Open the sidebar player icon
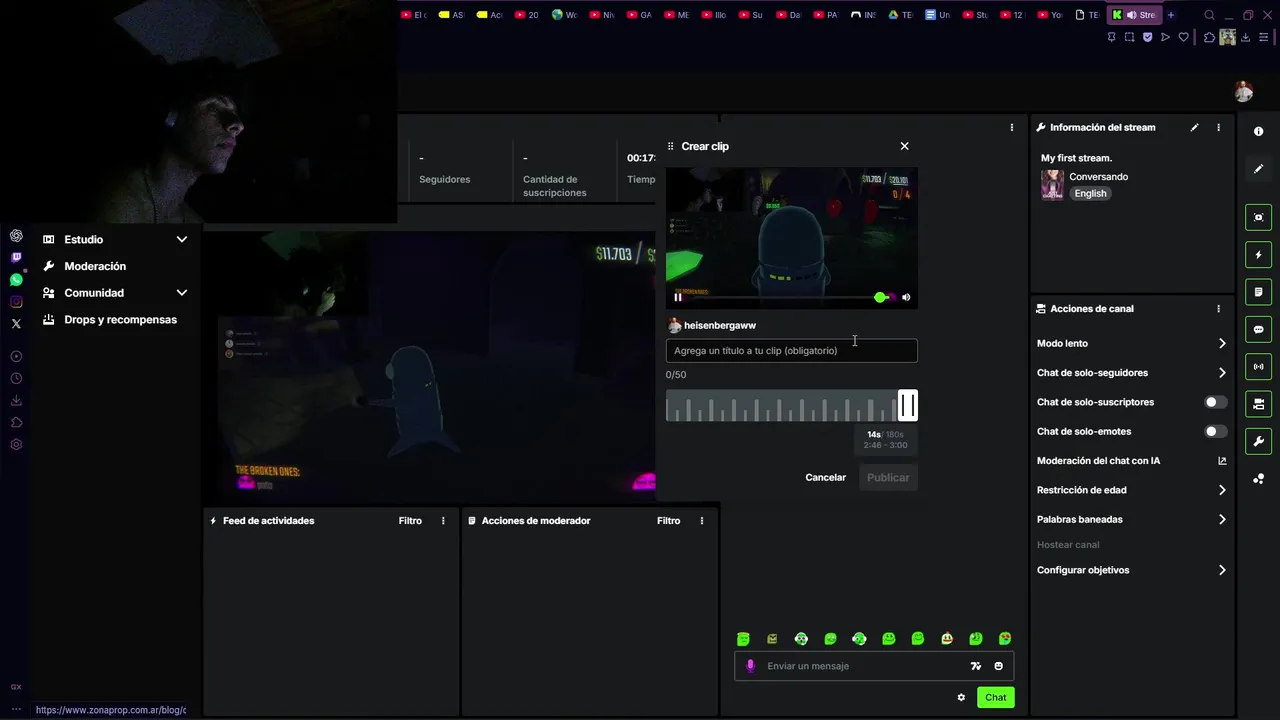Viewport: 1280px width, 720px height. (x=16, y=356)
